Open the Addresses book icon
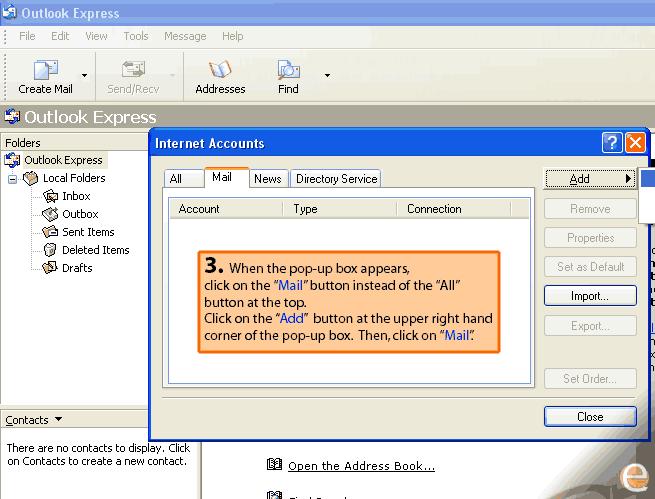The width and height of the screenshot is (655, 499). tap(220, 70)
